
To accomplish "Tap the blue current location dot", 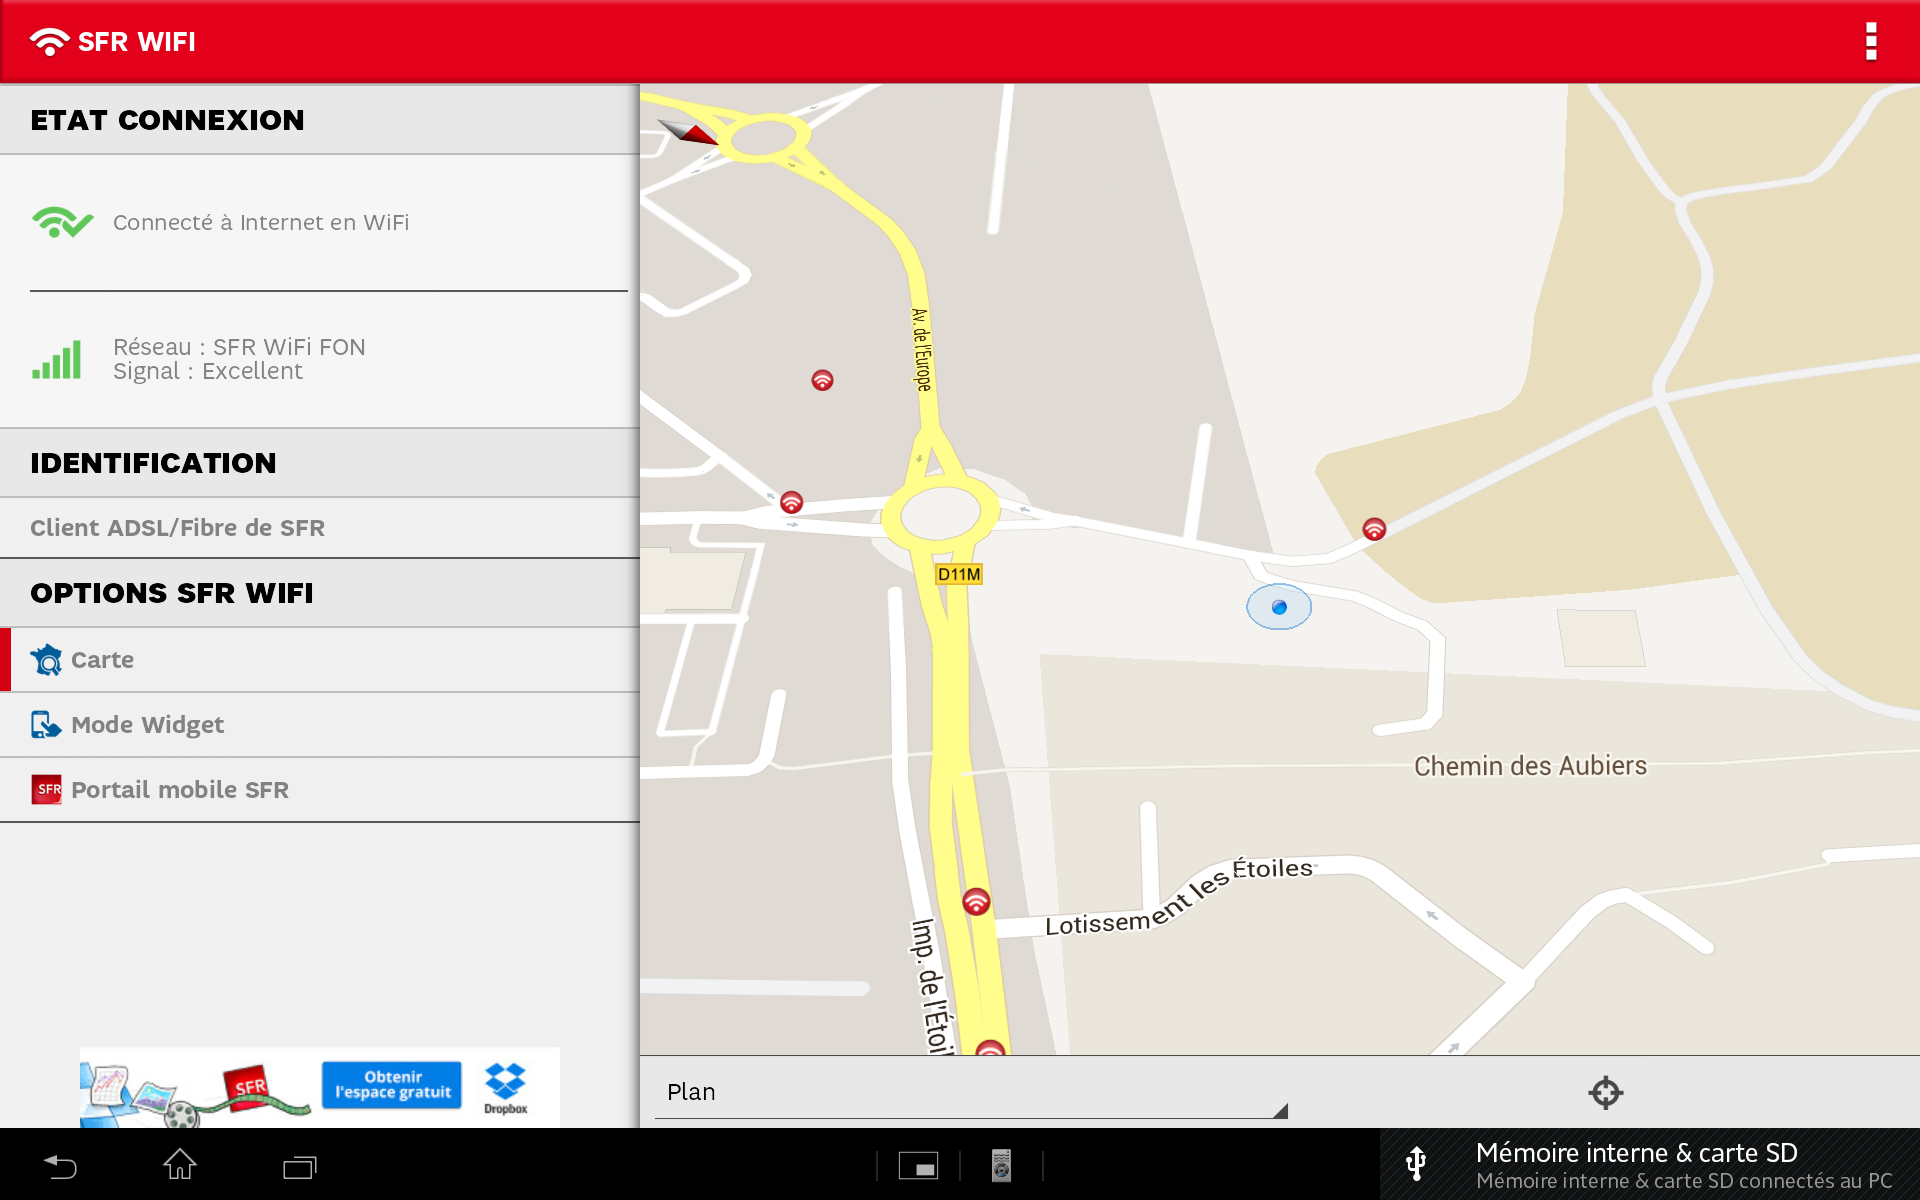I will point(1279,607).
